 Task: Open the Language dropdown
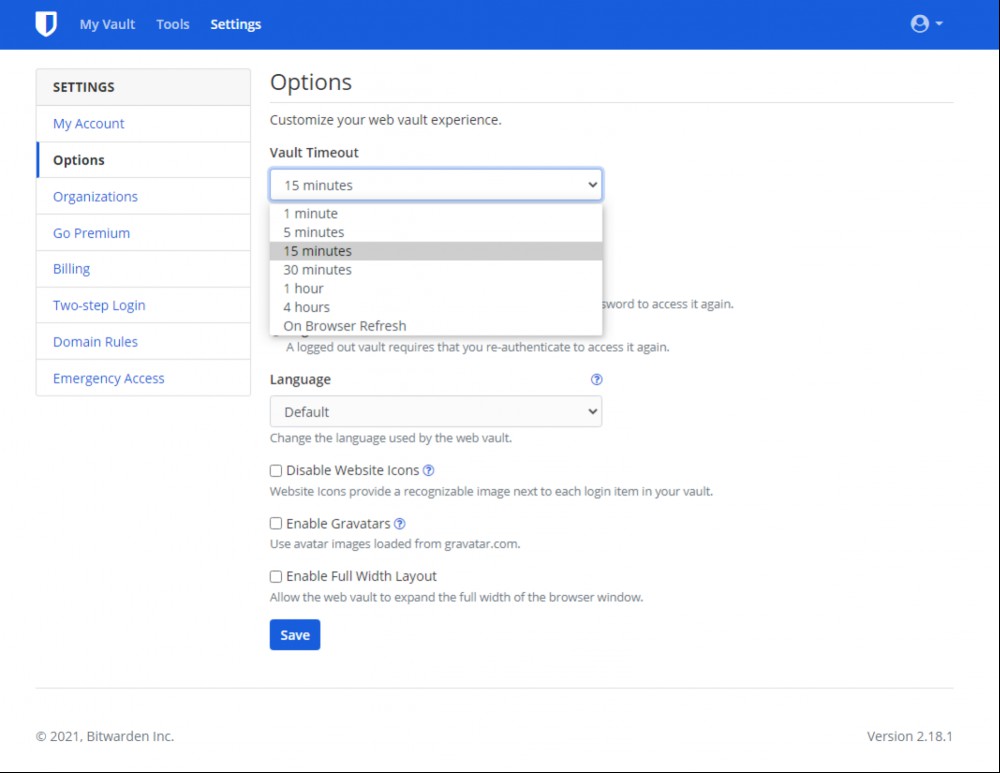(436, 411)
